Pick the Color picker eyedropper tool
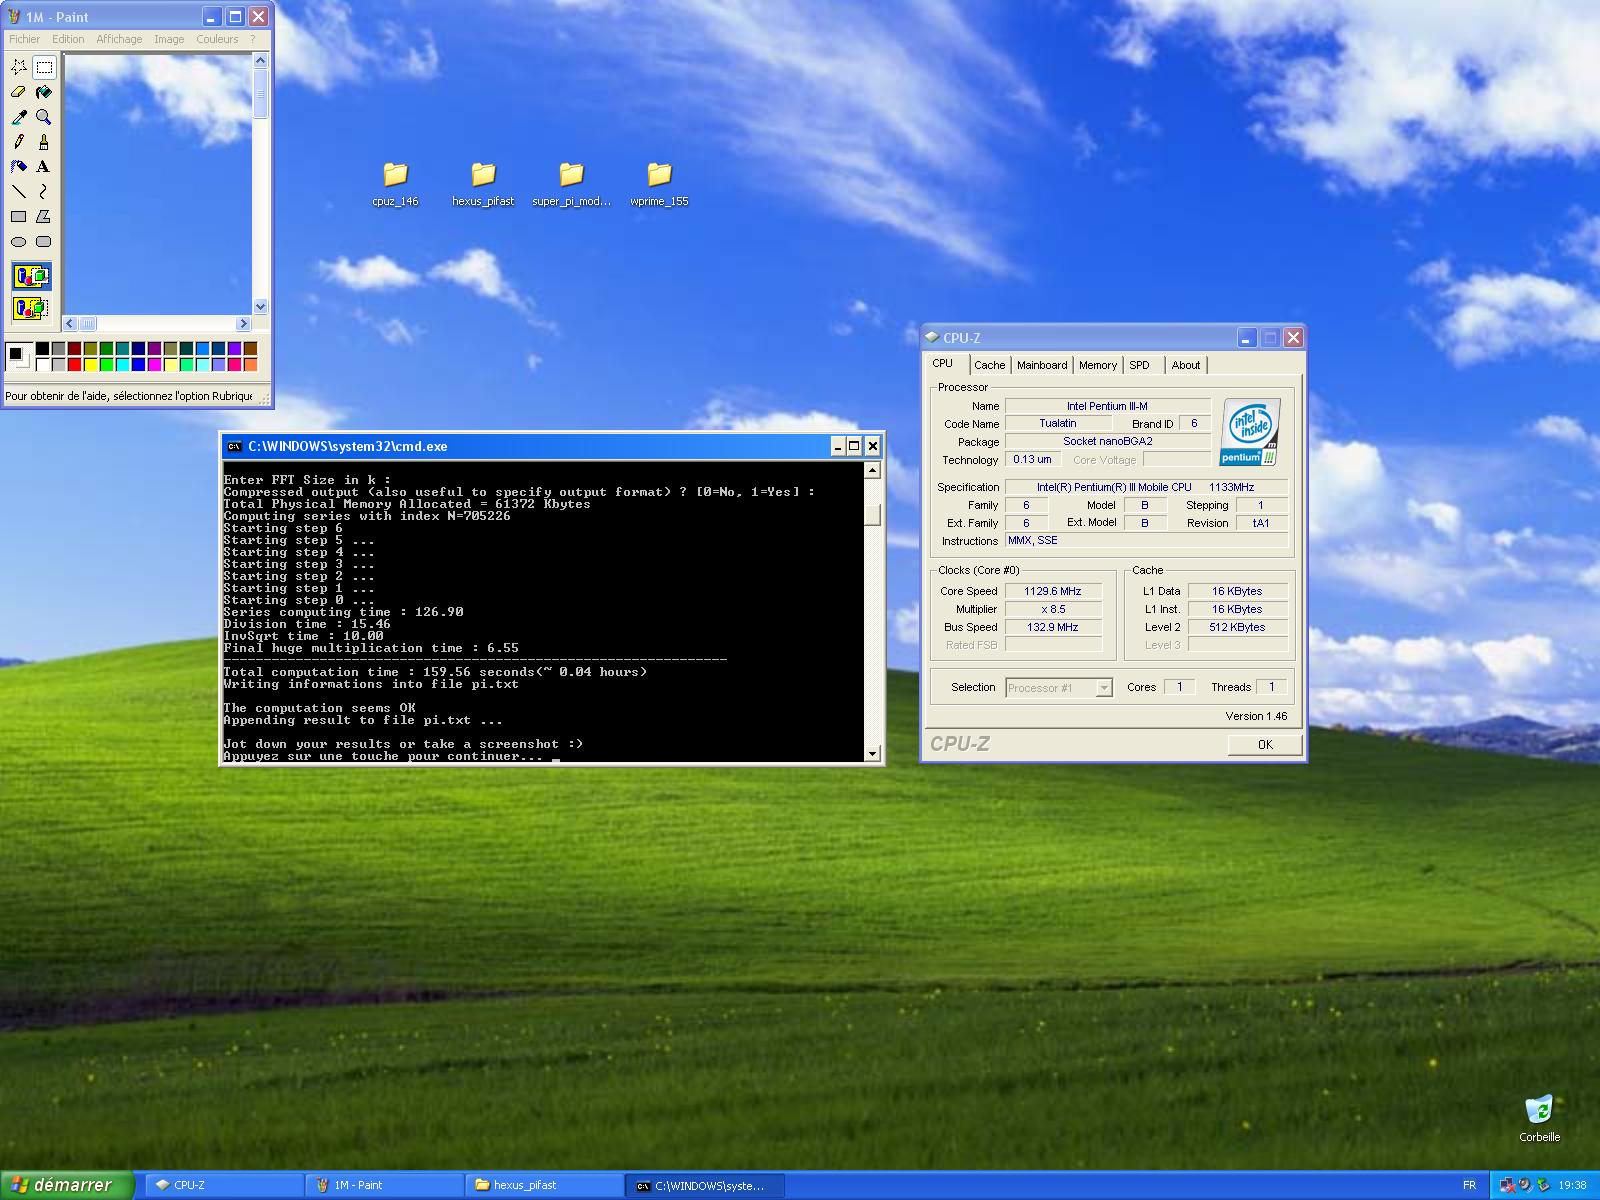 point(19,117)
